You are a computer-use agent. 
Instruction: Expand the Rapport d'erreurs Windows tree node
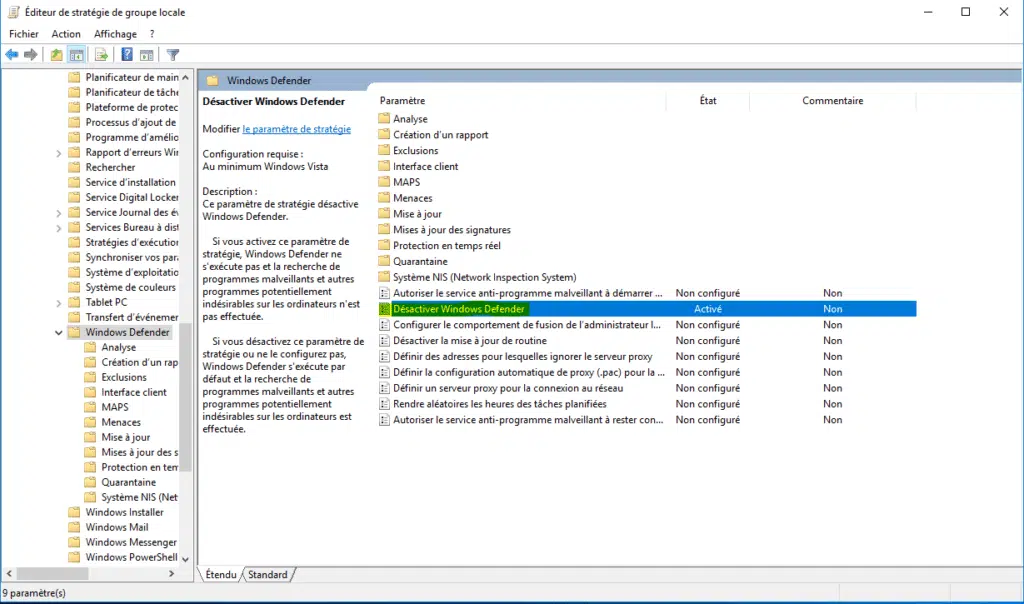click(x=59, y=153)
